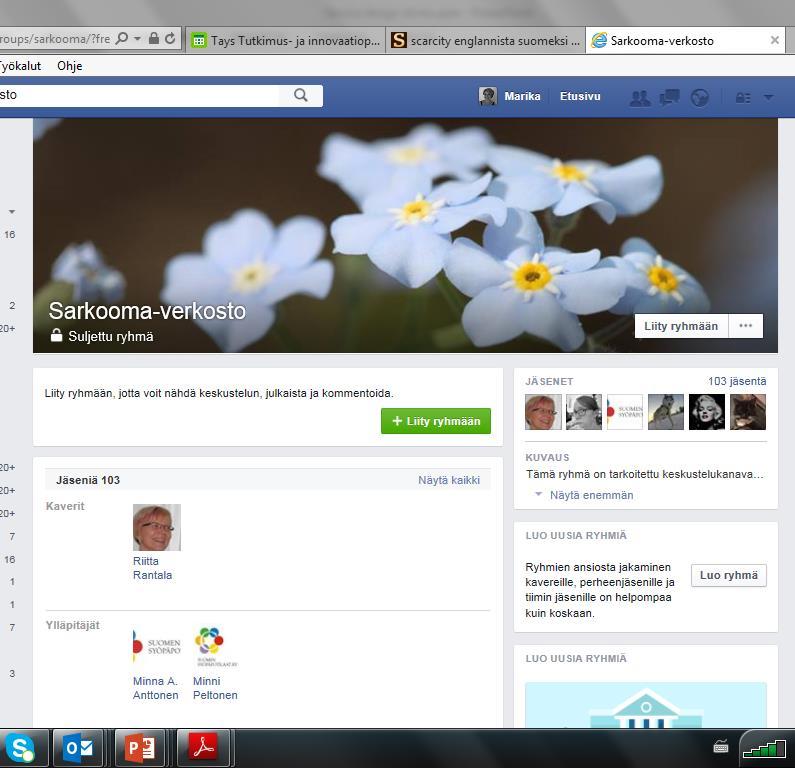Click Liity ryhmään on cover photo
Viewport: 795px width, 768px height.
tap(681, 326)
